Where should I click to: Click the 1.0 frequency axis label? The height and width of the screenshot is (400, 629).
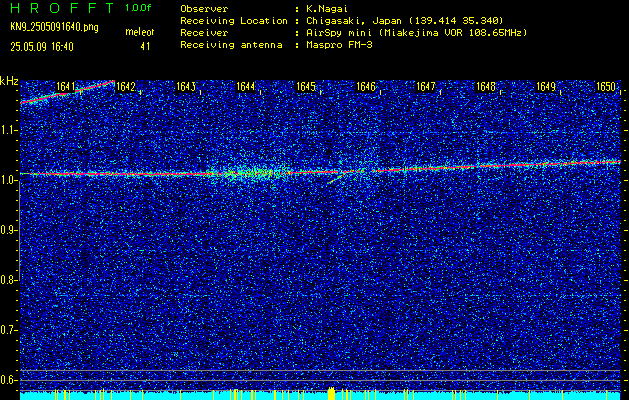[x=7, y=180]
